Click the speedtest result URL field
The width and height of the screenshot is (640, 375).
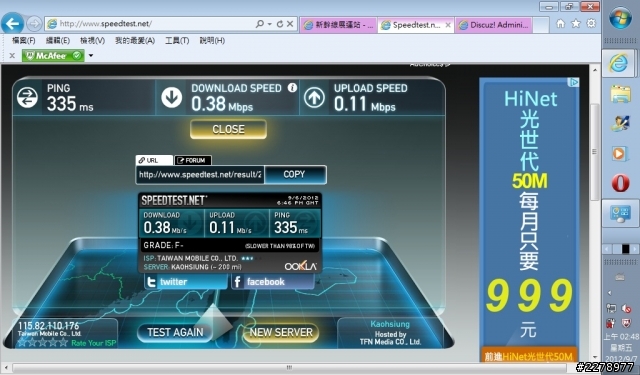pyautogui.click(x=200, y=175)
